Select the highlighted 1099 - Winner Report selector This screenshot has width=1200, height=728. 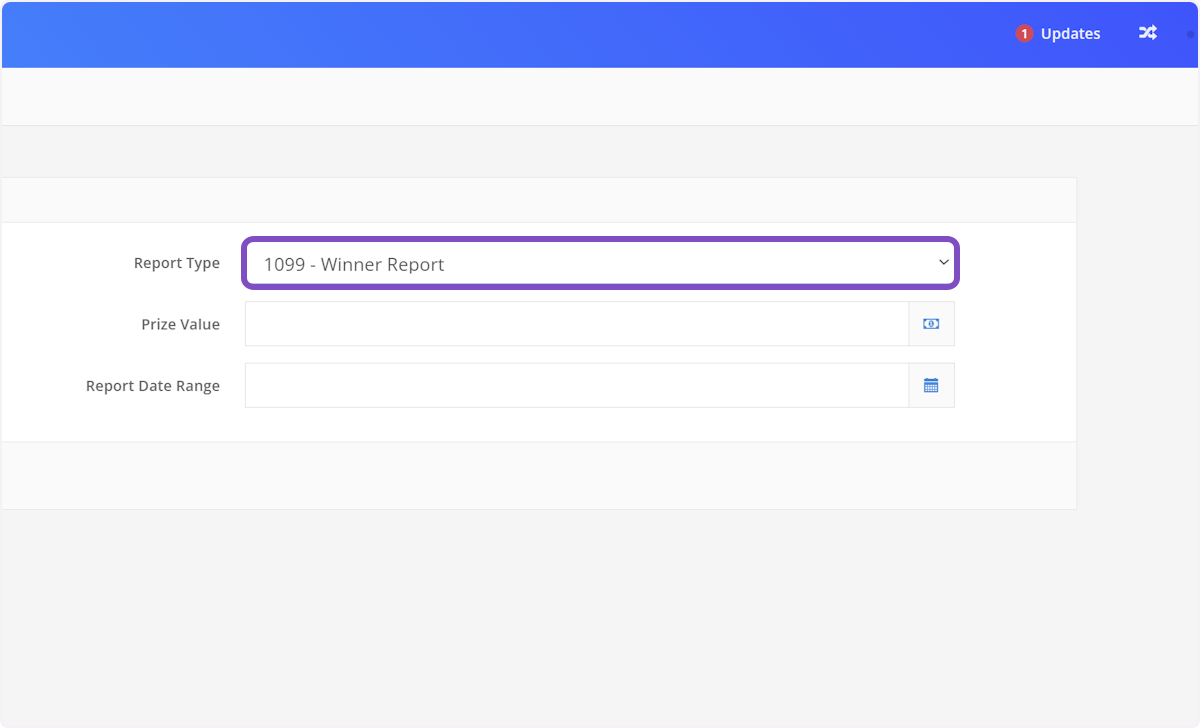tap(600, 263)
